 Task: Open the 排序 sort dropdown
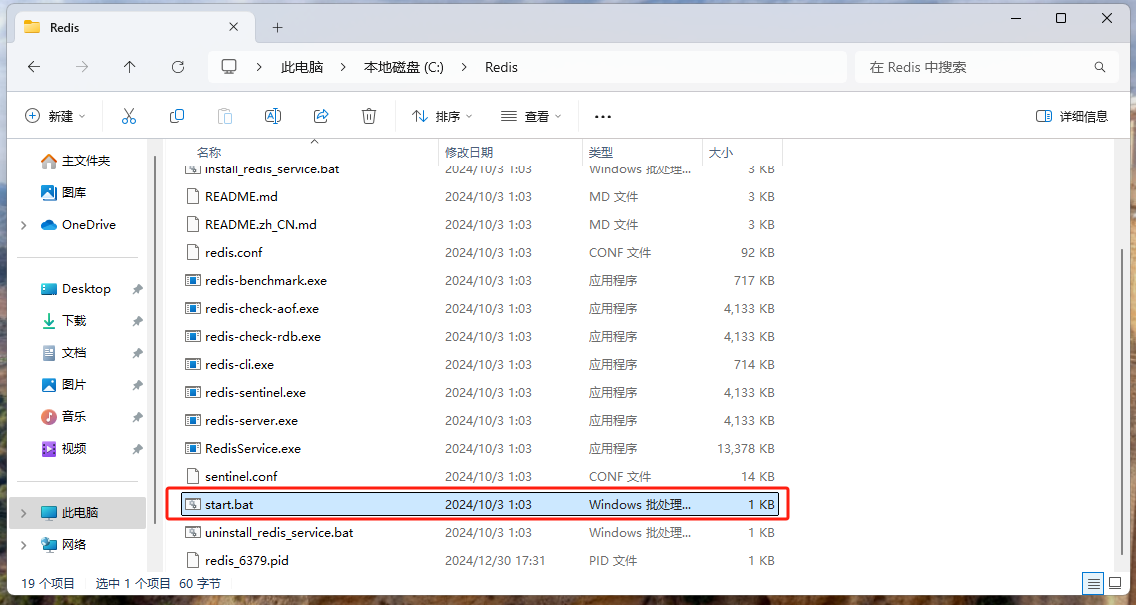click(x=442, y=116)
